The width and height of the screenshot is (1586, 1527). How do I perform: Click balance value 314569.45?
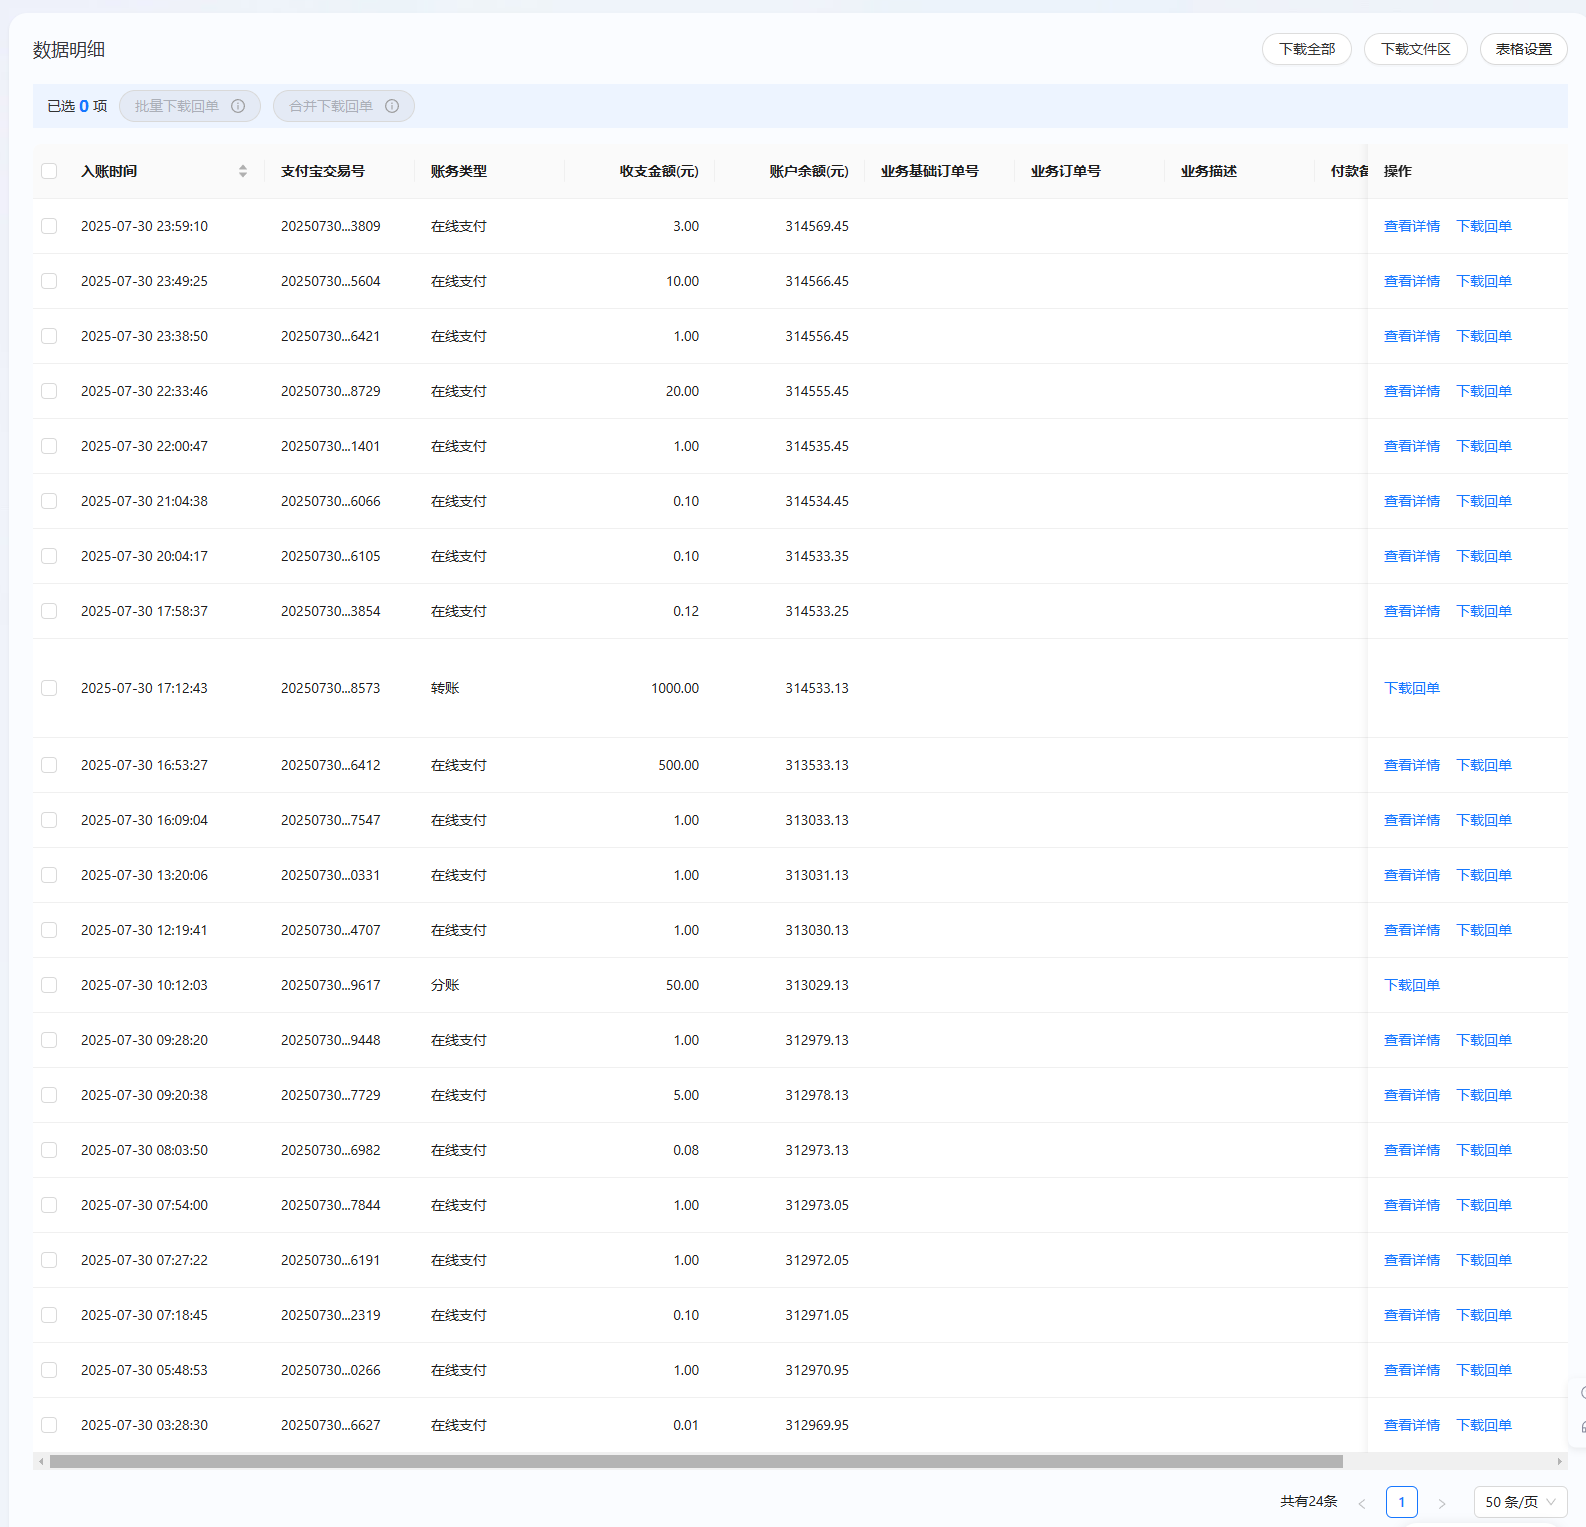(817, 226)
